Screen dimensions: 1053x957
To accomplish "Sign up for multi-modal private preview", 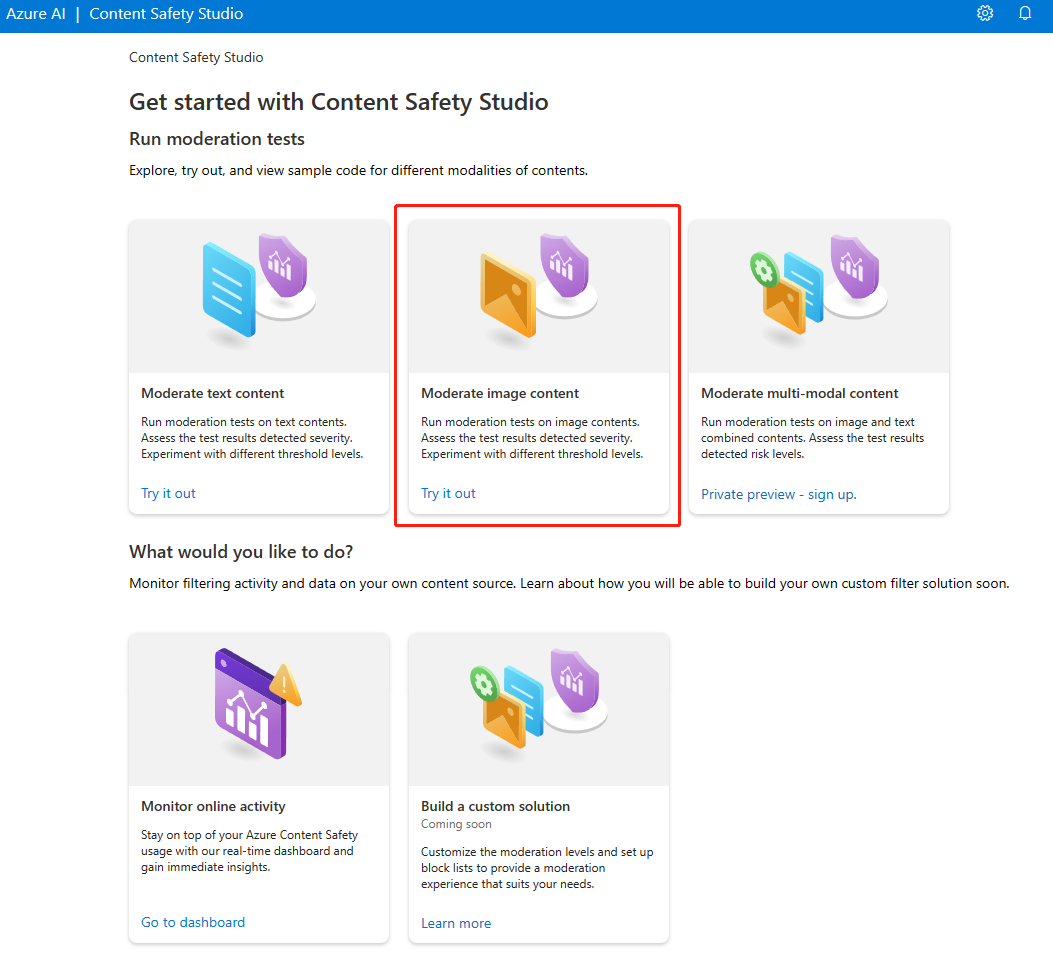I will tap(778, 494).
